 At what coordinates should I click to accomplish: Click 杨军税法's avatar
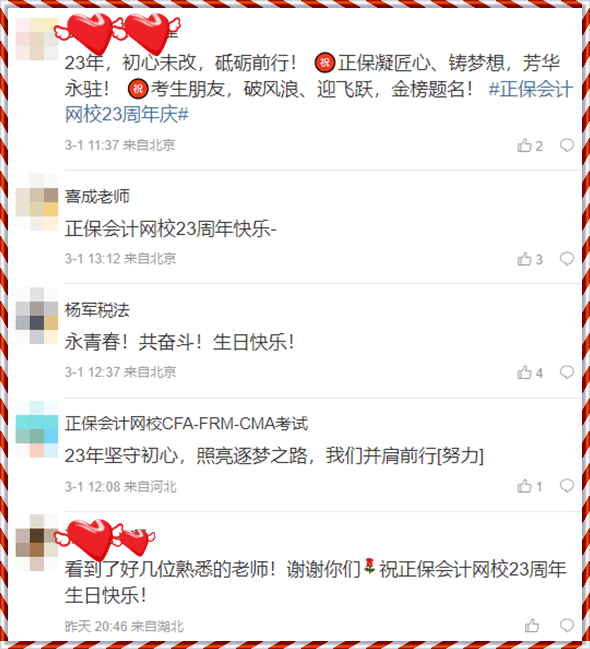37,316
